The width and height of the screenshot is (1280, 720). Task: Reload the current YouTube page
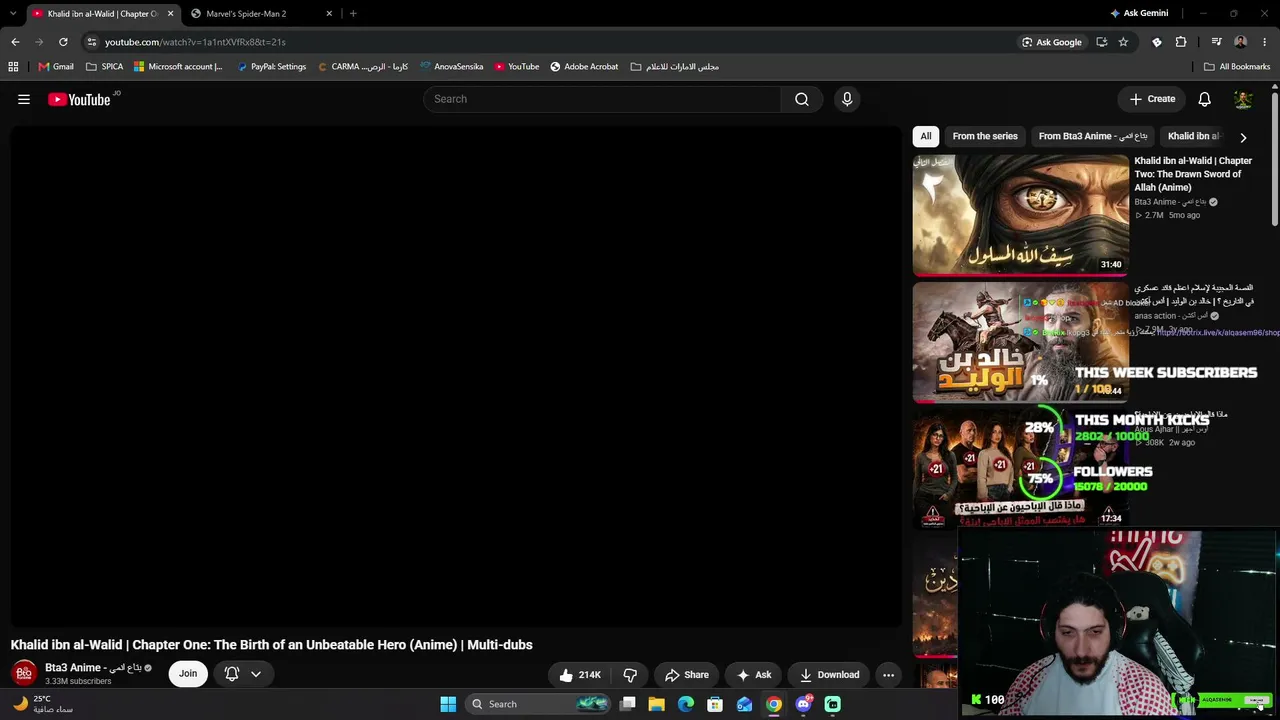pyautogui.click(x=63, y=42)
